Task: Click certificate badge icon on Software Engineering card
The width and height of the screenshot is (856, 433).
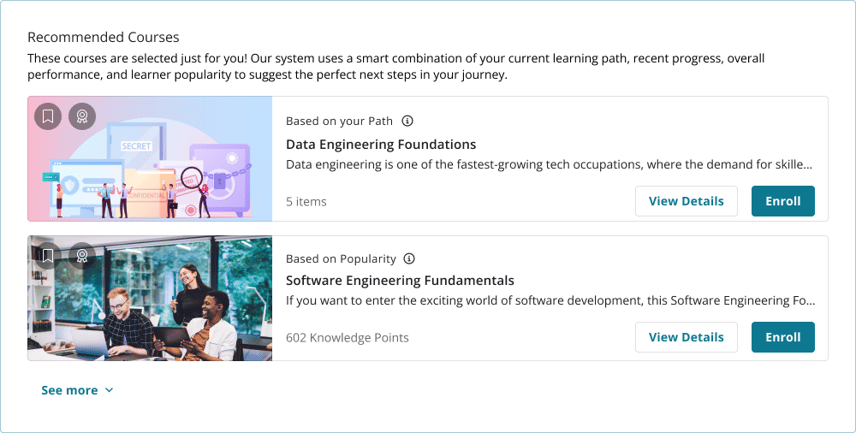Action: (x=82, y=256)
